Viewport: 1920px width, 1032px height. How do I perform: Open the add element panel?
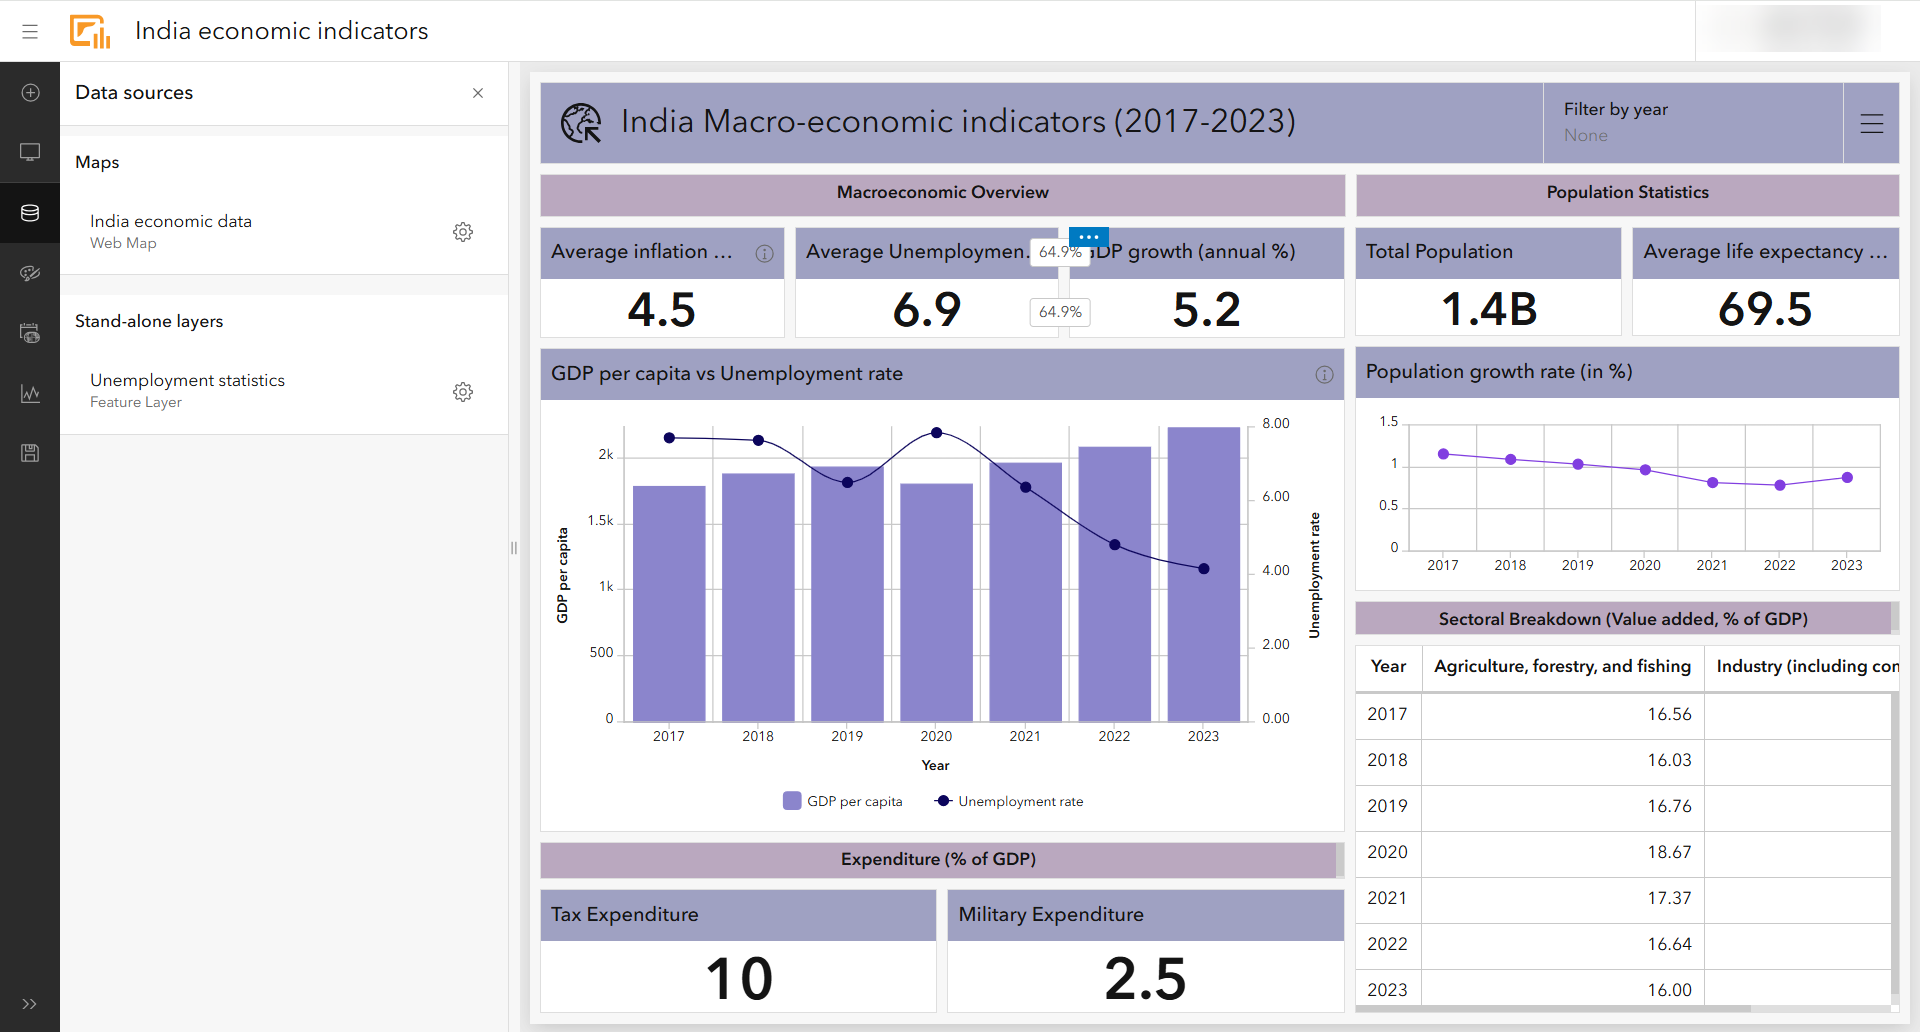pos(30,92)
